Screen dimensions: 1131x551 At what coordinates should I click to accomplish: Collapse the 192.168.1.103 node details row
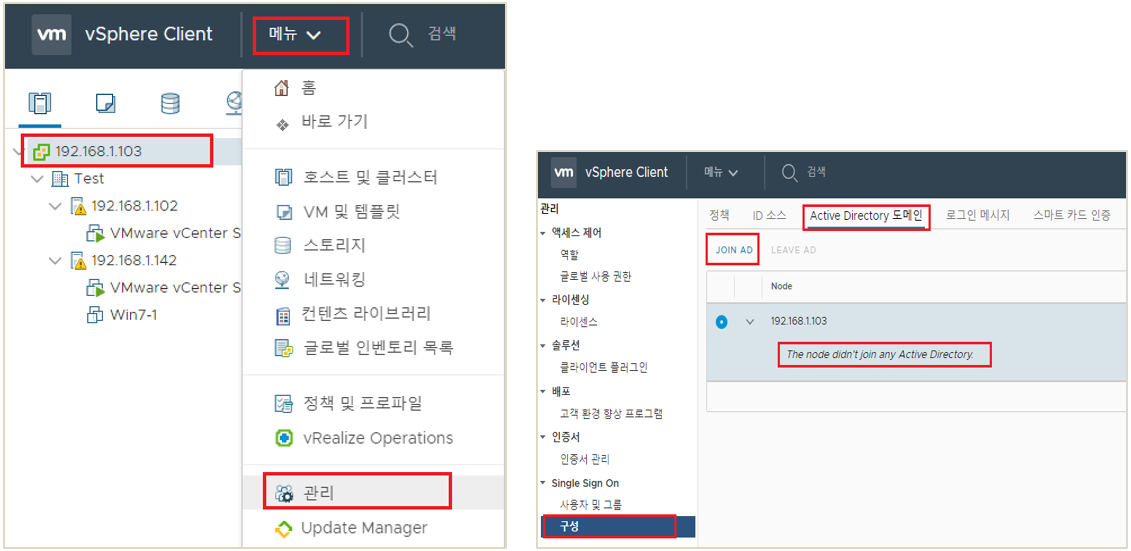pos(749,322)
